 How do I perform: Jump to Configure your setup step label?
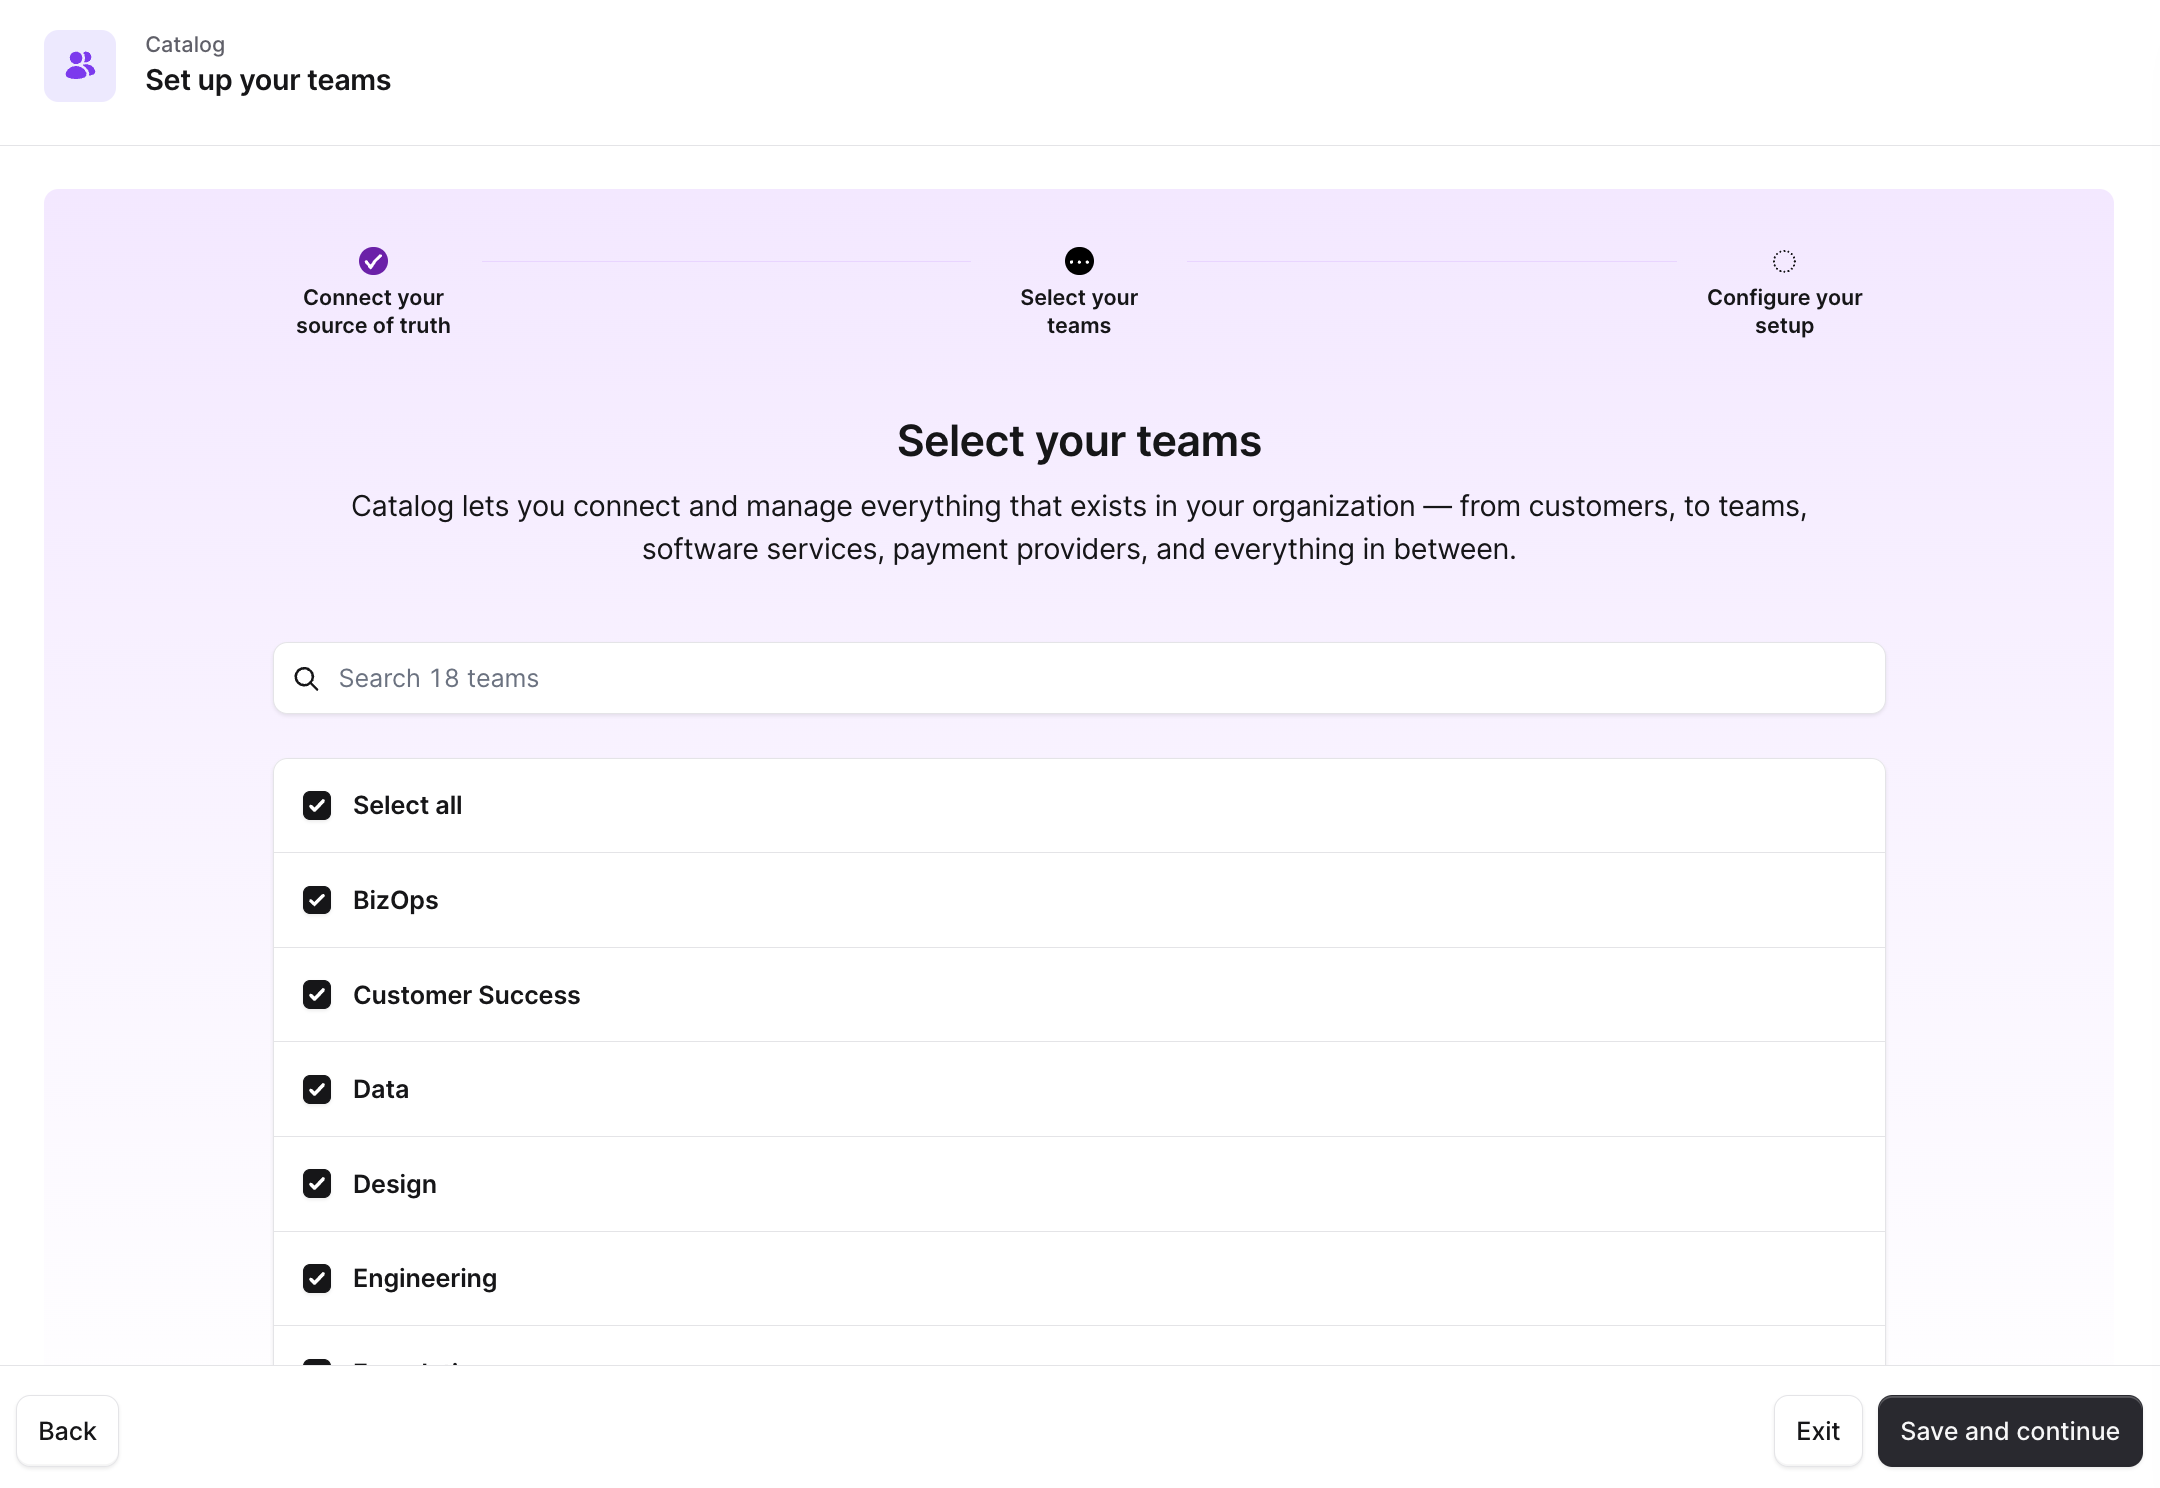coord(1784,311)
